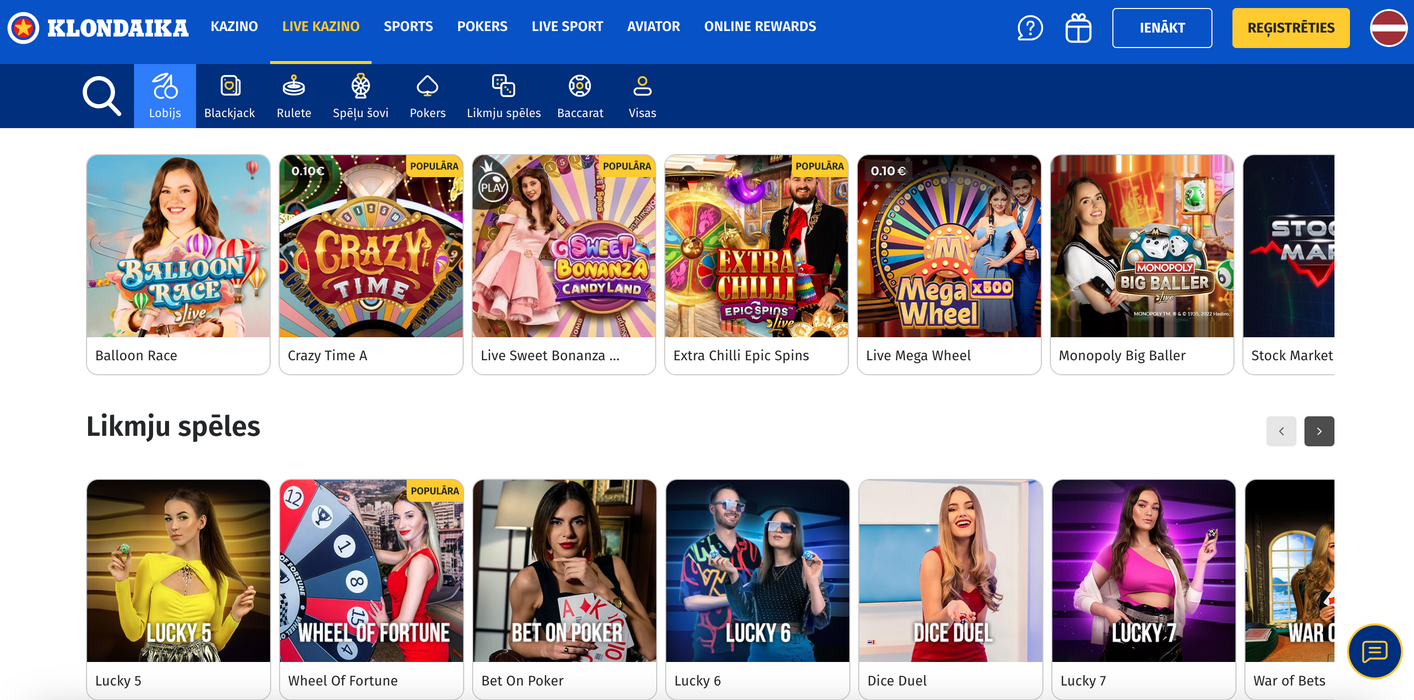This screenshot has height=700, width=1414.
Task: Open the gift bonuses icon
Action: click(x=1078, y=28)
